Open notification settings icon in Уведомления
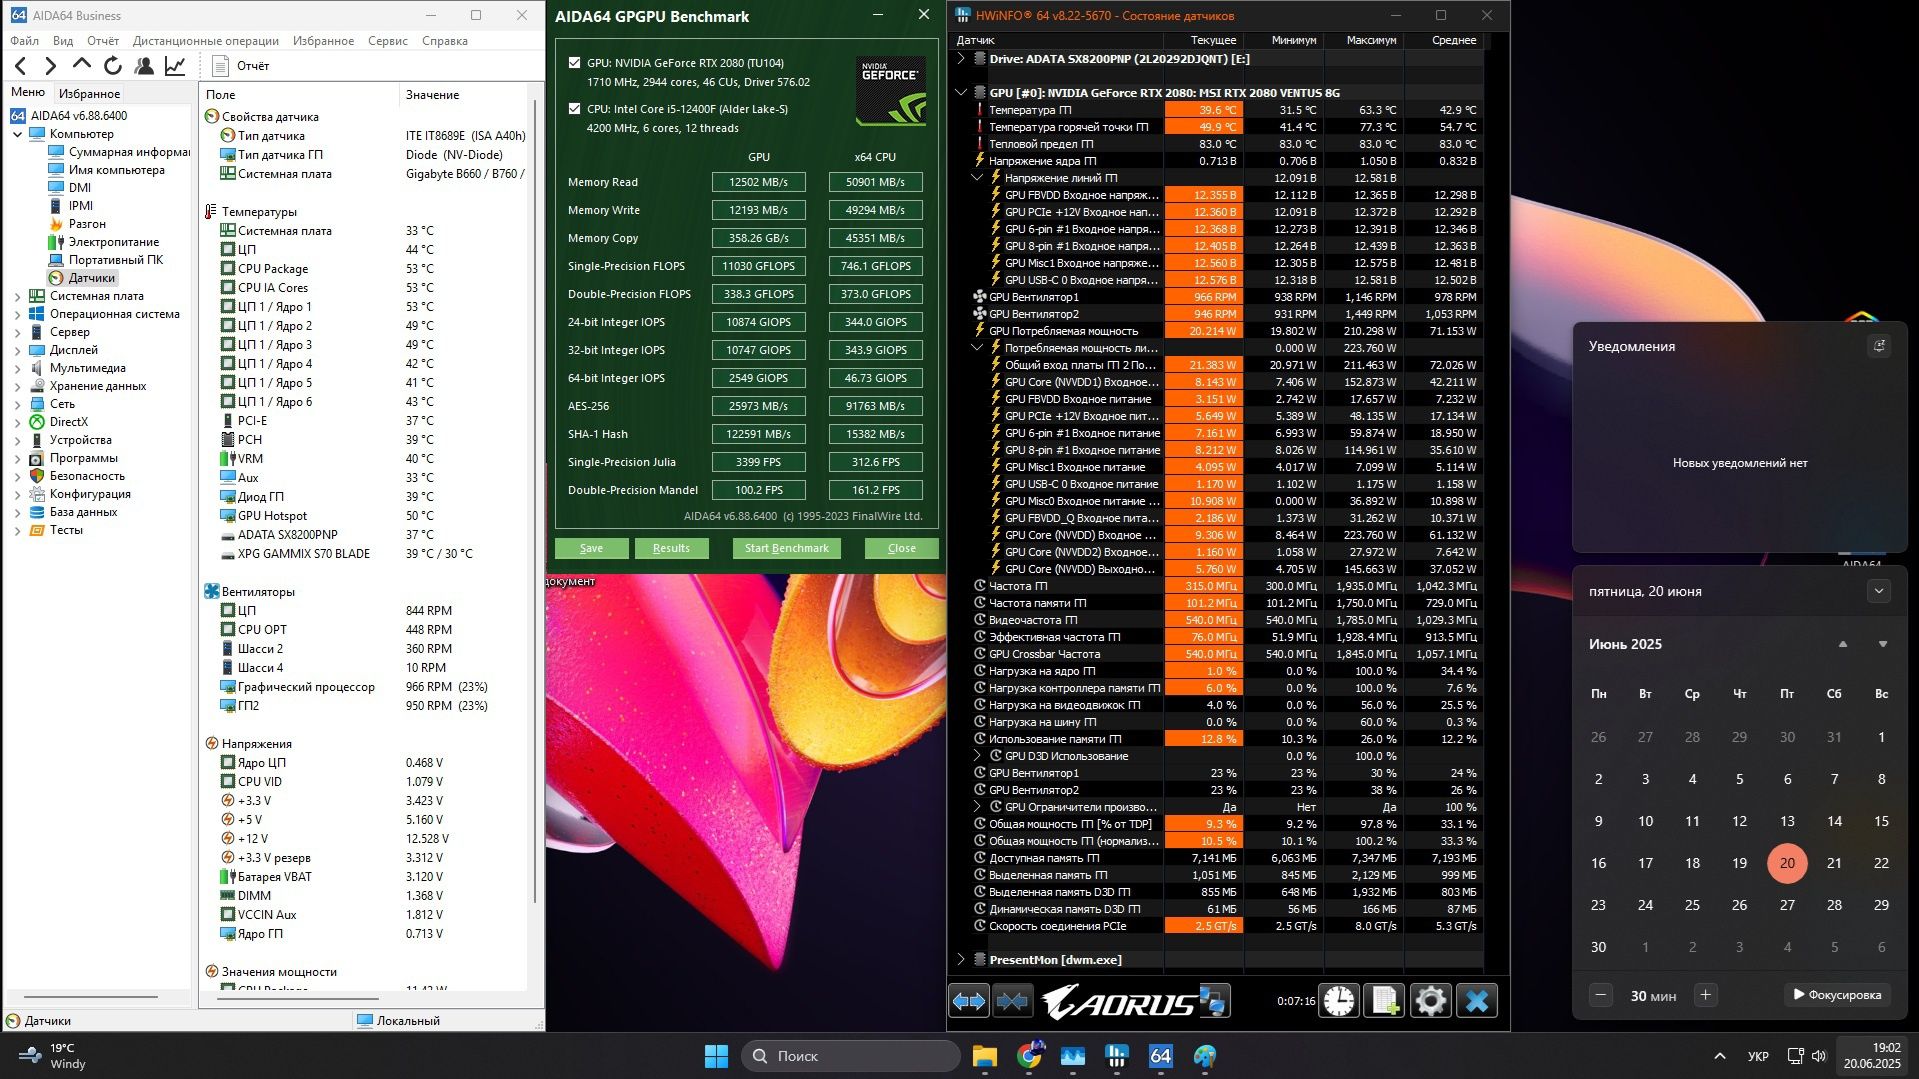The width and height of the screenshot is (1919, 1079). (1879, 346)
